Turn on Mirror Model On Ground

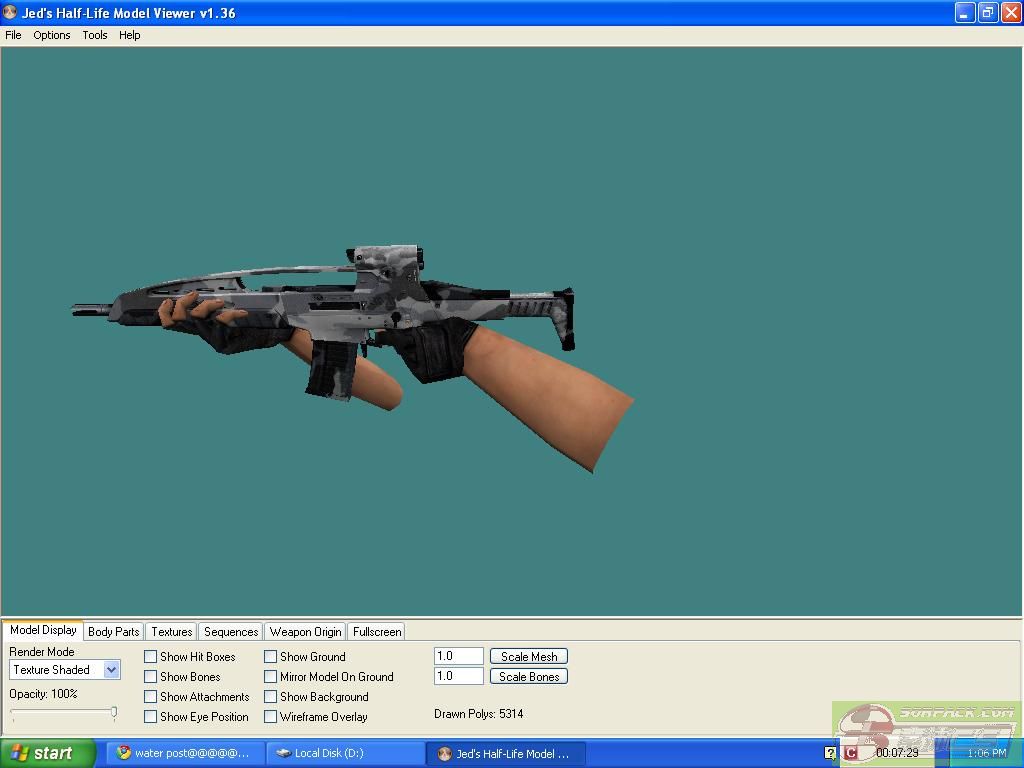(x=271, y=677)
